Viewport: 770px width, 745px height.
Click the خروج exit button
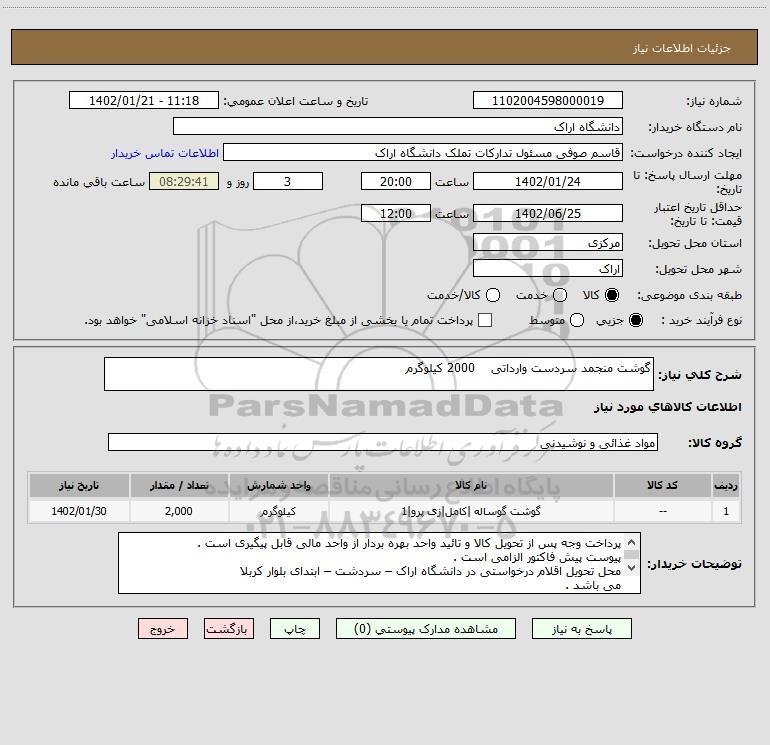[x=163, y=629]
